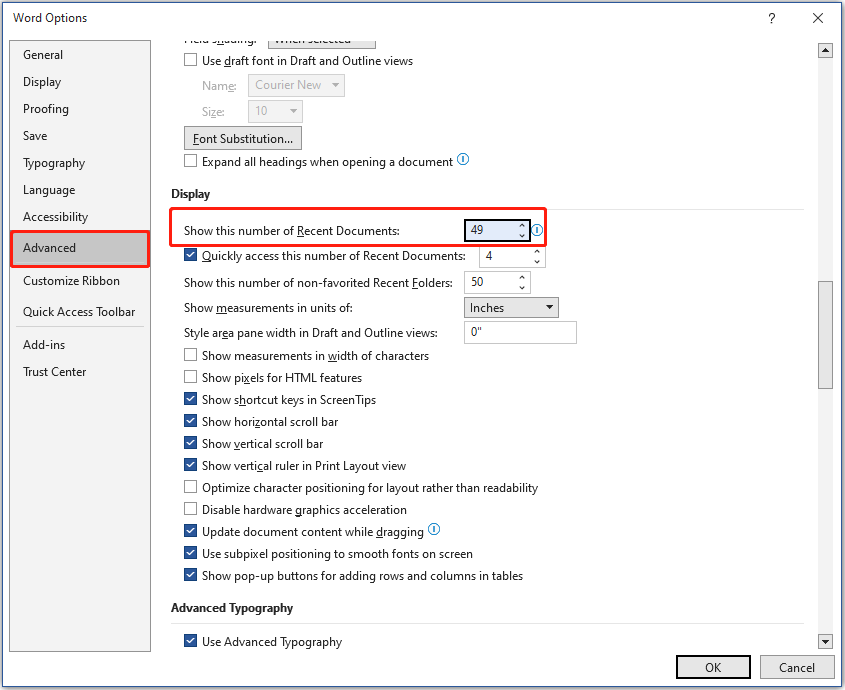Open the Help question mark in title bar
845x690 pixels.
point(772,18)
